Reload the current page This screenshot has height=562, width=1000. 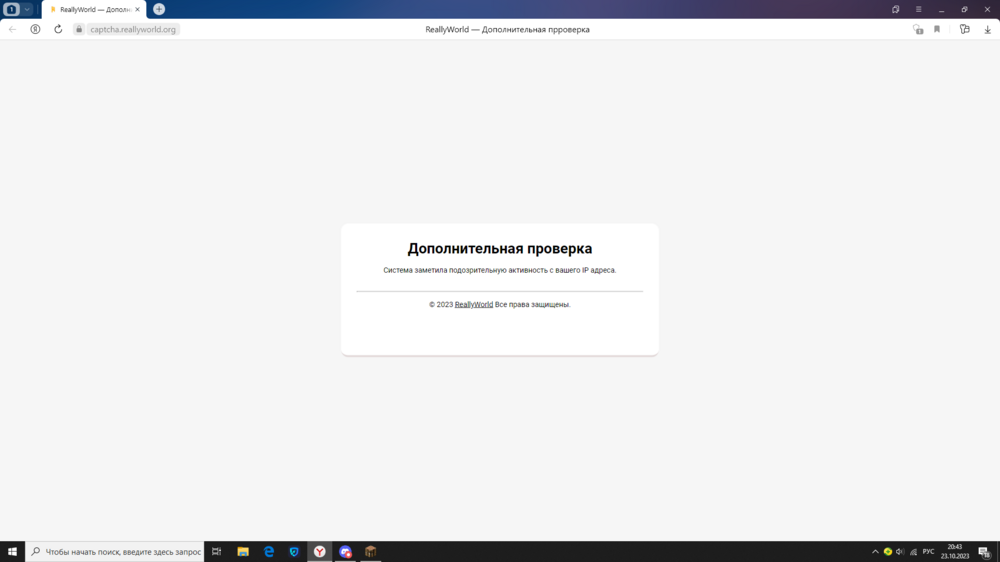click(x=58, y=29)
